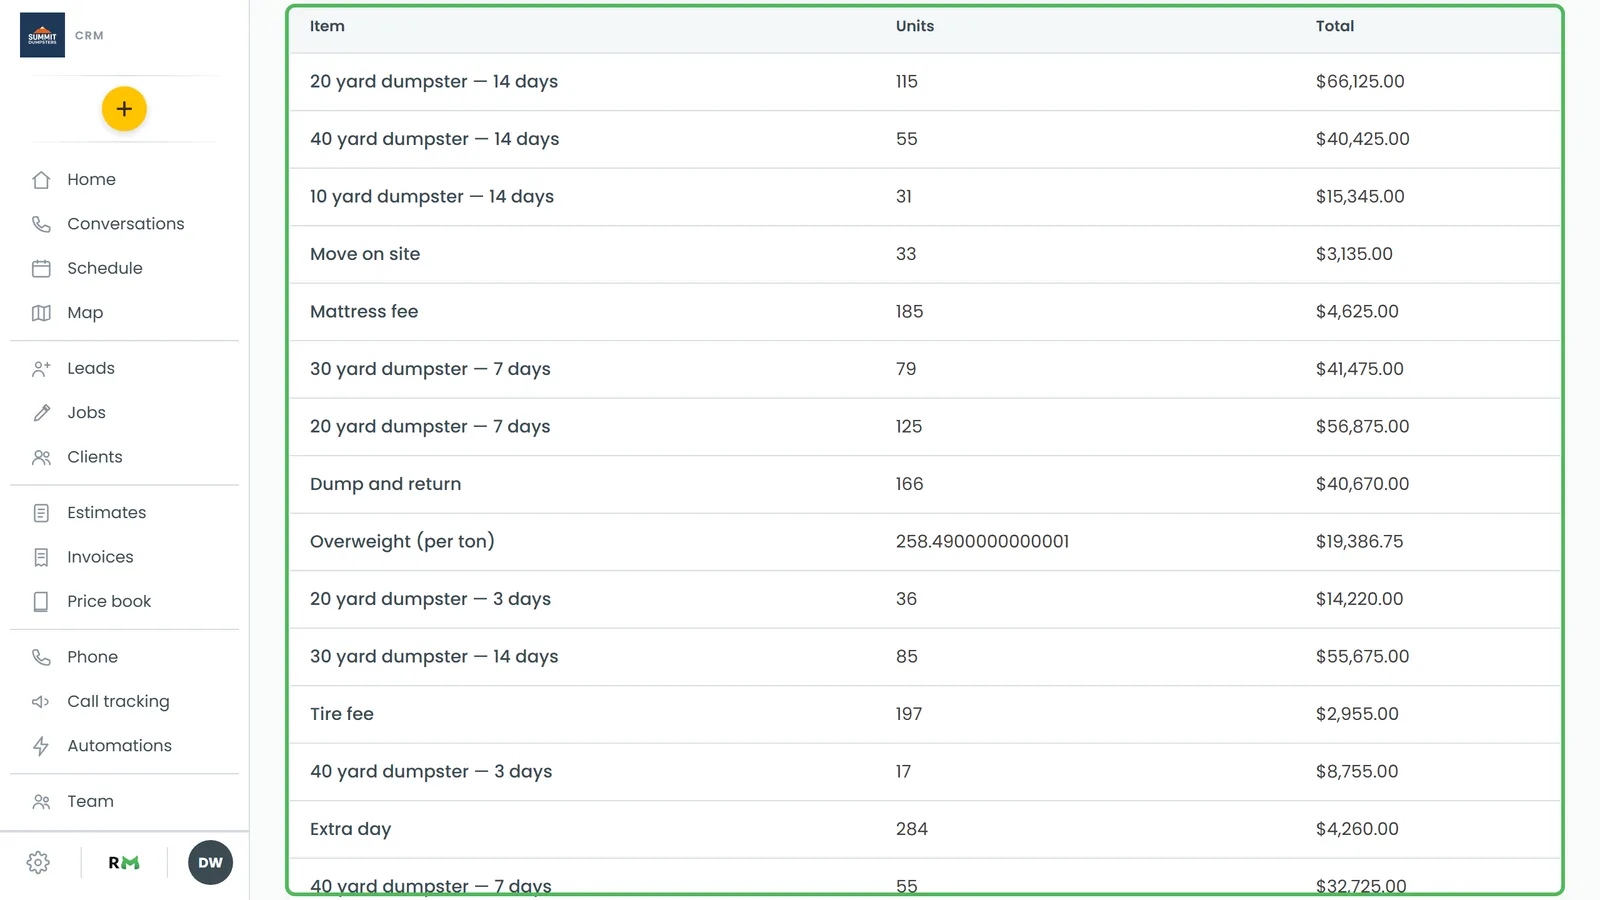Click total $41,475.00
Viewport: 1600px width, 900px height.
(x=1360, y=369)
